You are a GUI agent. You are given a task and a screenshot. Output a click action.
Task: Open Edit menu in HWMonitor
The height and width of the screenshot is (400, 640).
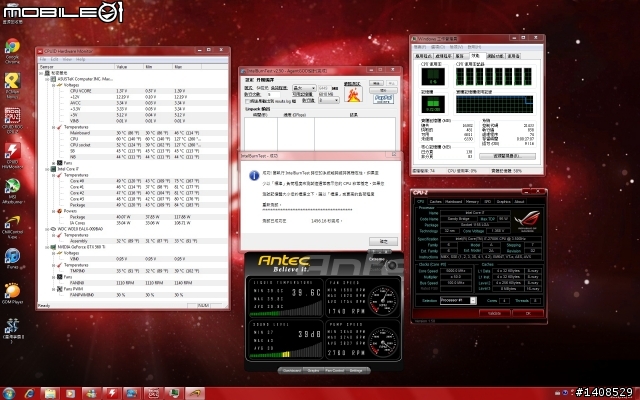click(55, 60)
